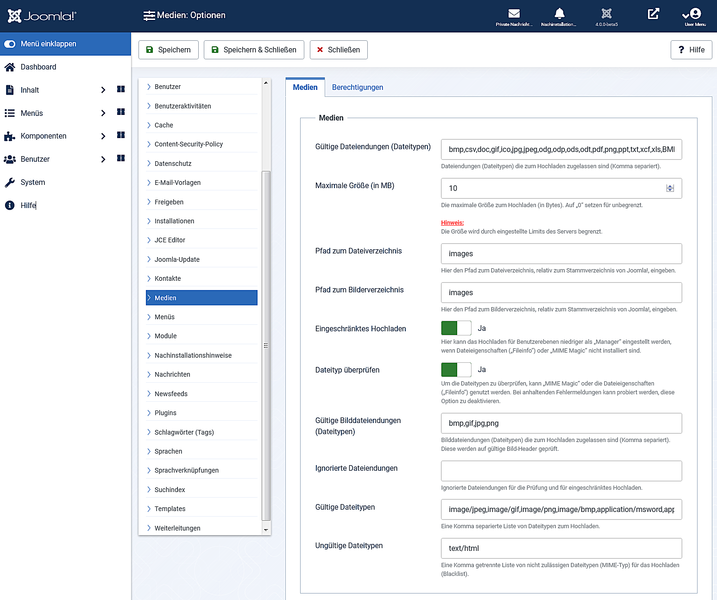Open Suchindex options in list
Viewport: 717px width, 600px height.
tap(202, 489)
